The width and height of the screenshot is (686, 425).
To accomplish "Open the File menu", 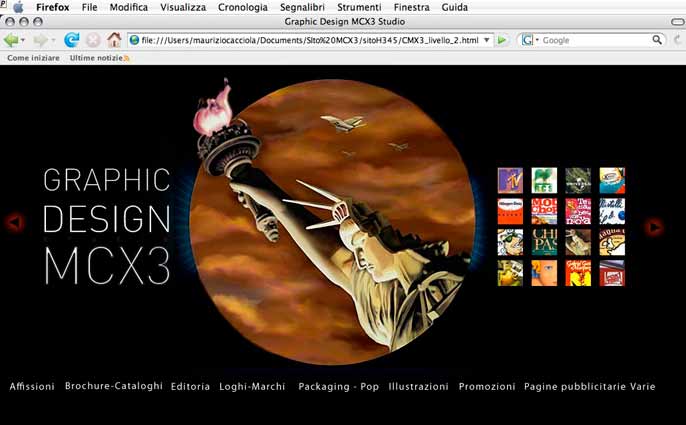I will (89, 7).
